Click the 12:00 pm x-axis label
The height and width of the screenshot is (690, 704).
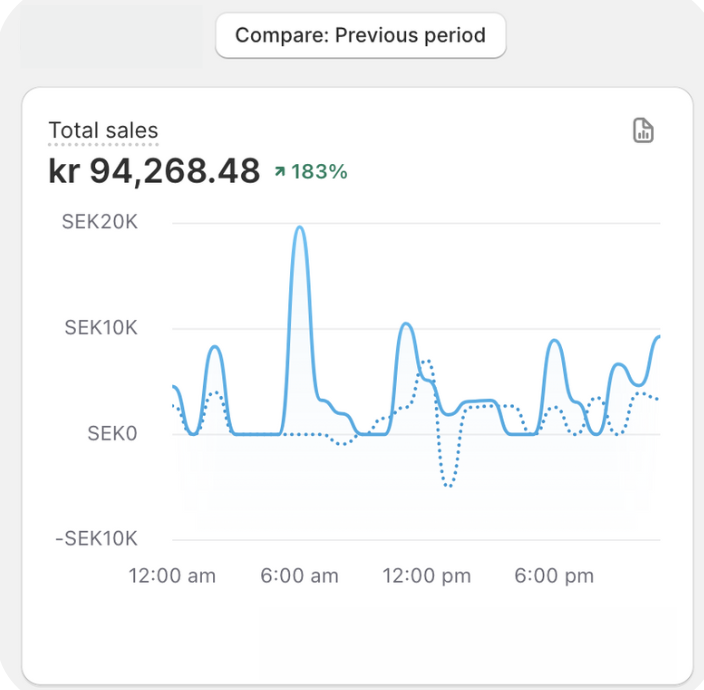(x=425, y=576)
